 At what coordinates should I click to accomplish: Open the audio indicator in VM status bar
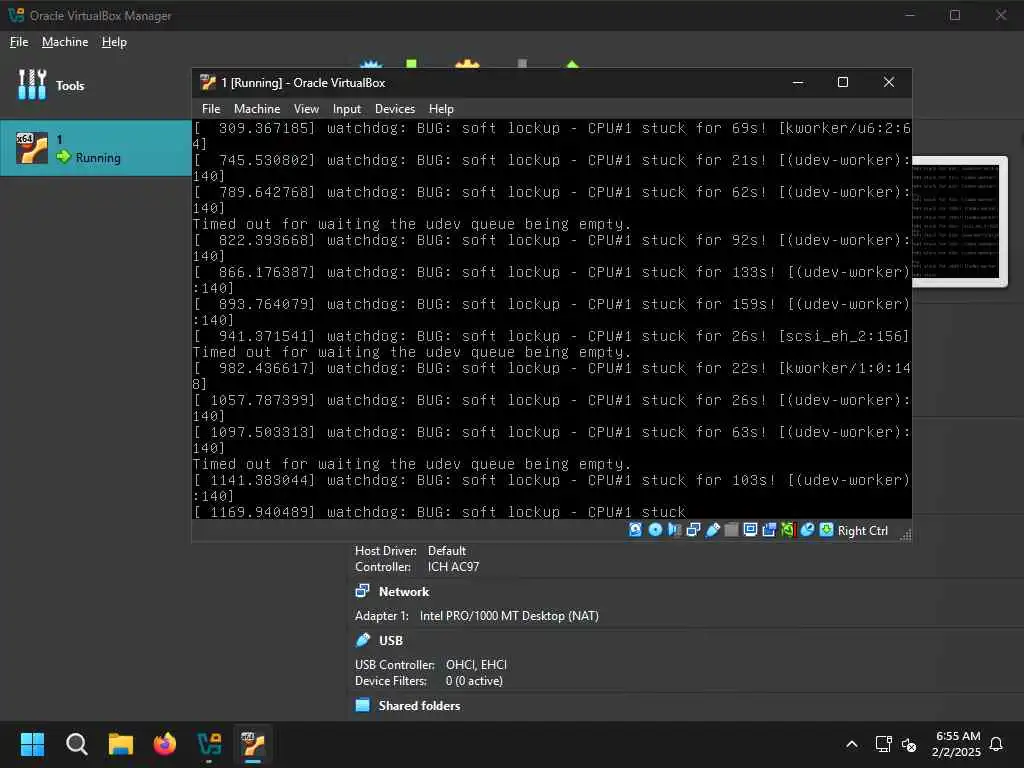[x=674, y=530]
